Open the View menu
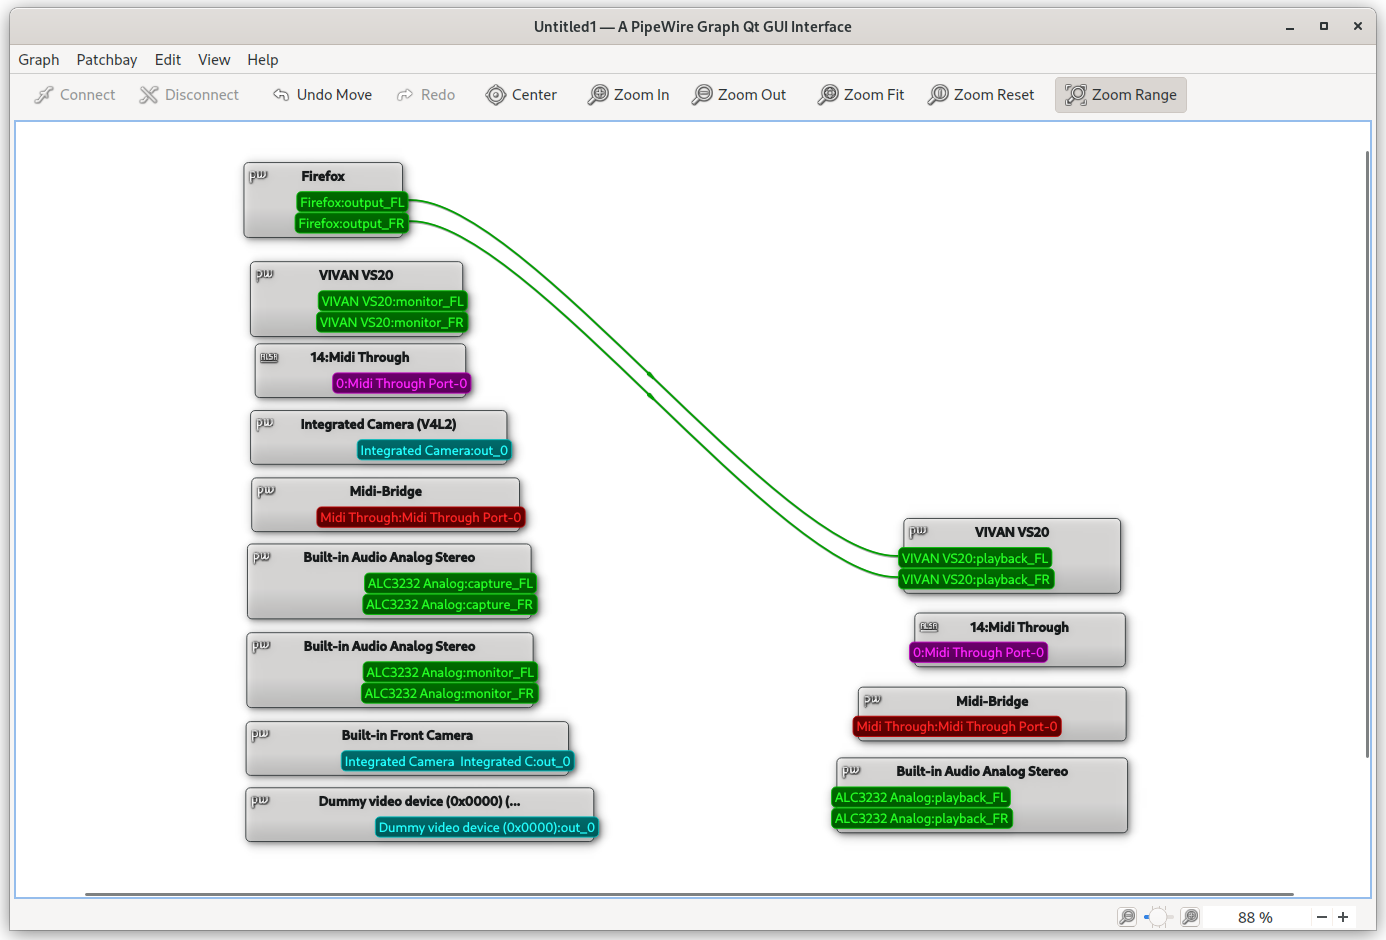The width and height of the screenshot is (1386, 940). (214, 60)
